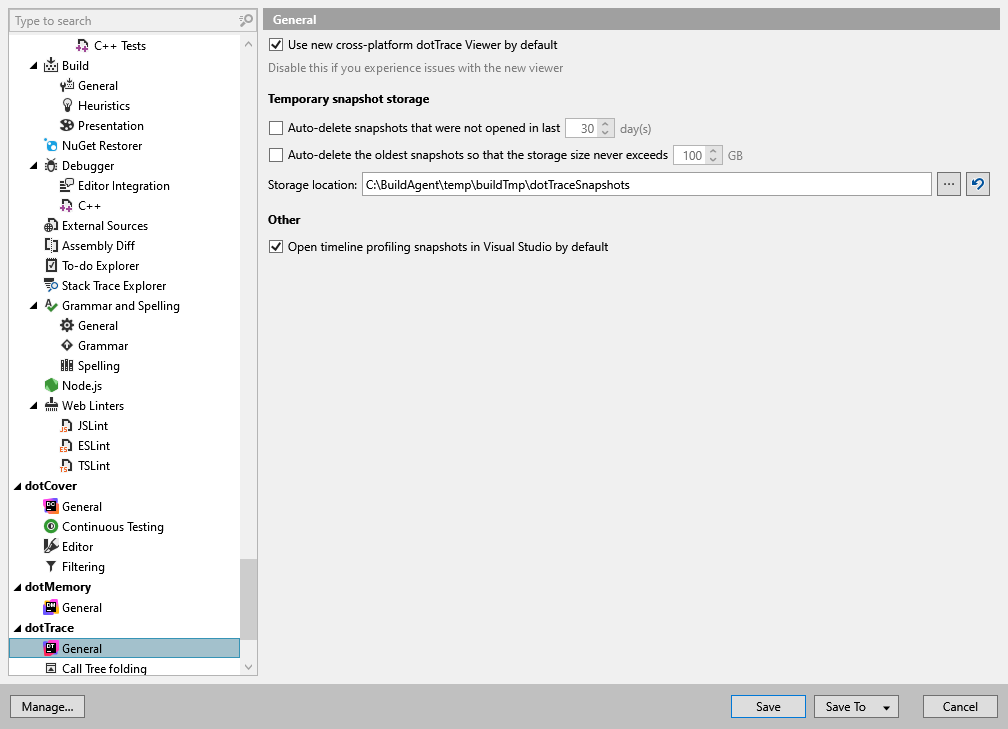Click the ESLint file icon
This screenshot has width=1008, height=729.
point(66,446)
